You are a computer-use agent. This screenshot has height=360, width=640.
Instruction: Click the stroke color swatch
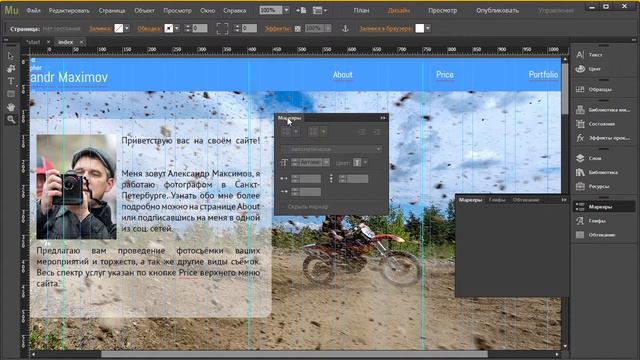coord(169,28)
